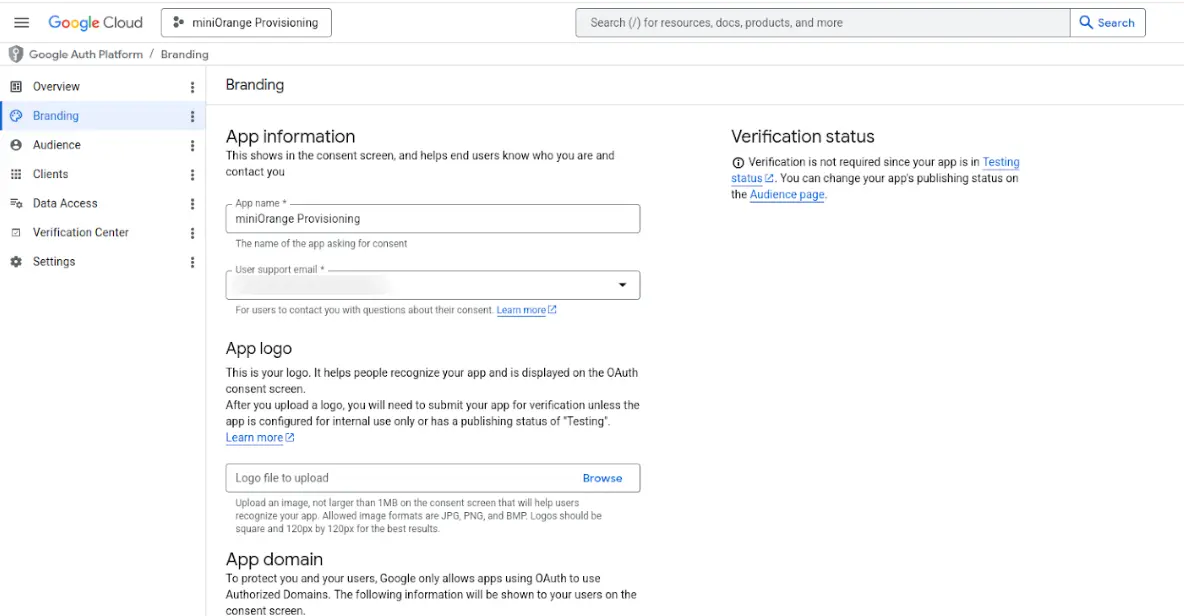Open the miniOrange Provisioning project picker
Image resolution: width=1184 pixels, height=616 pixels.
click(246, 23)
